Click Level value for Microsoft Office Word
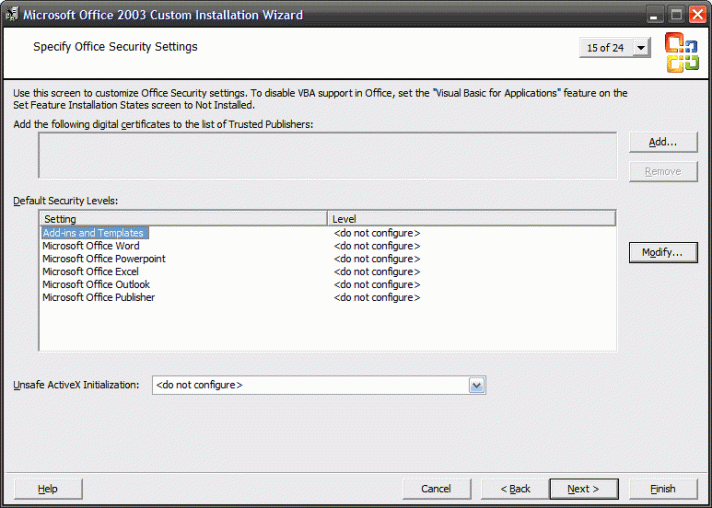Viewport: 712px width, 508px height. (377, 246)
